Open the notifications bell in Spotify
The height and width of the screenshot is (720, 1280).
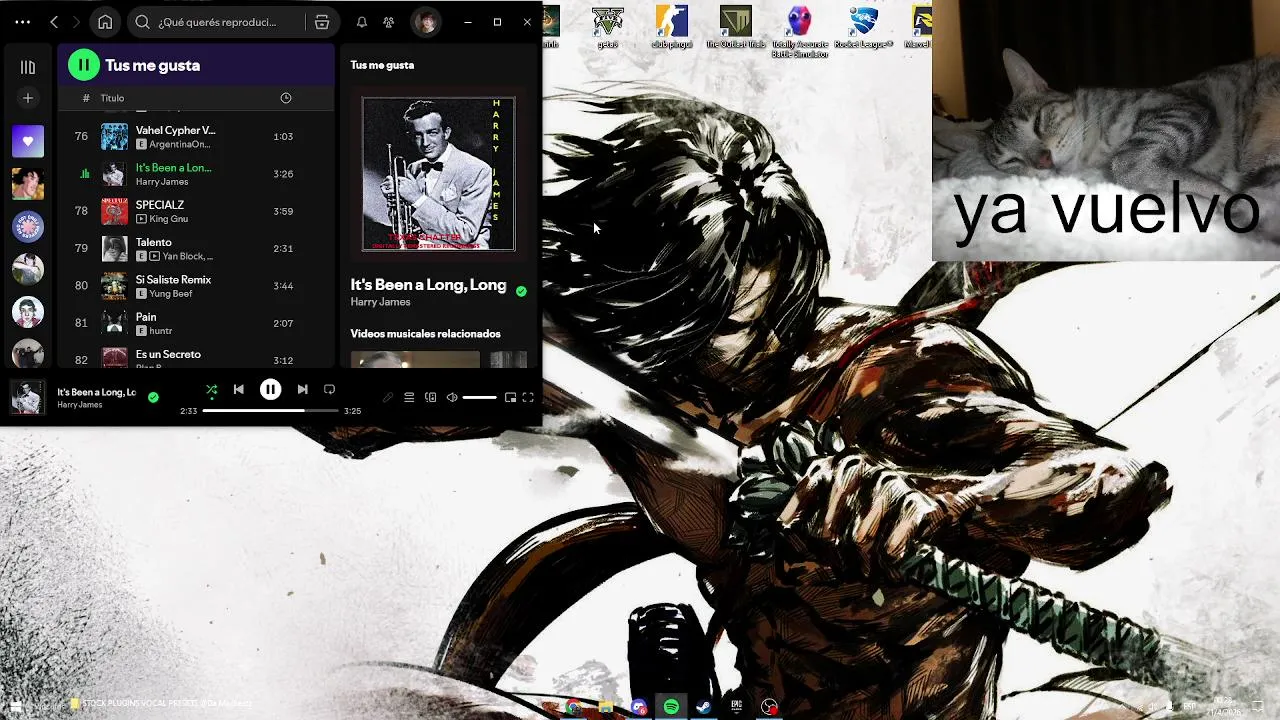coord(362,22)
